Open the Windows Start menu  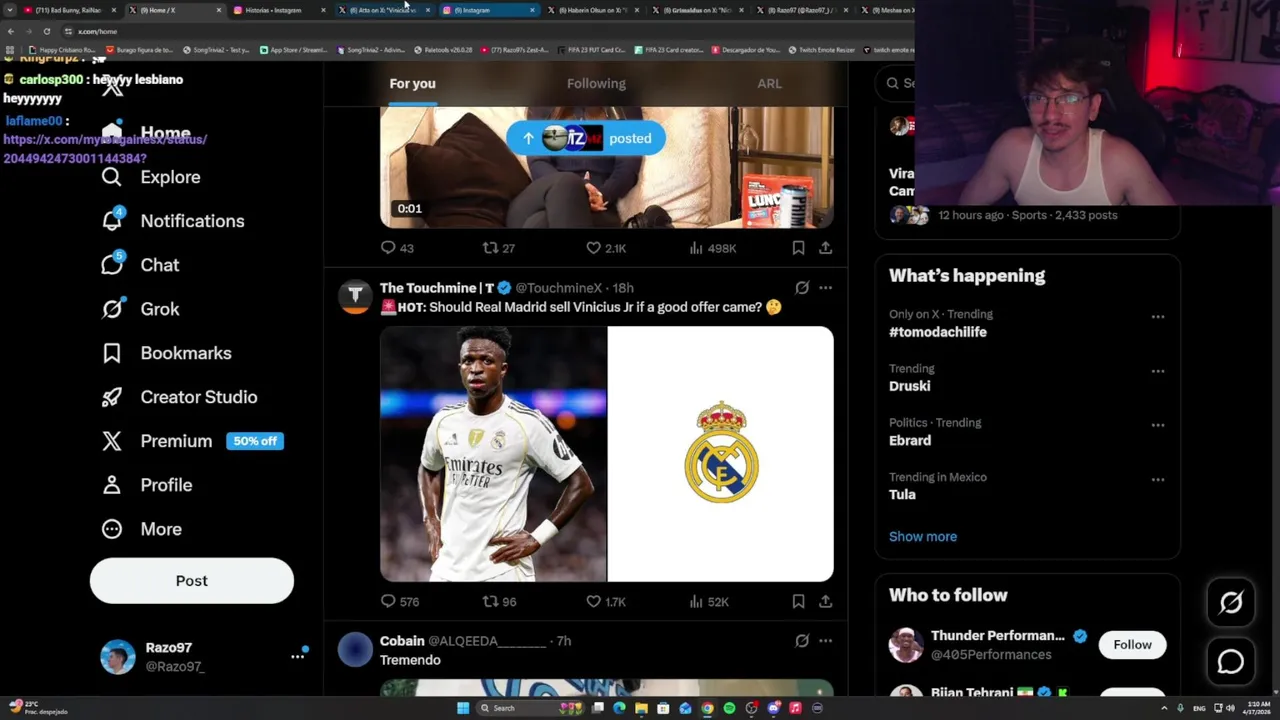(463, 708)
